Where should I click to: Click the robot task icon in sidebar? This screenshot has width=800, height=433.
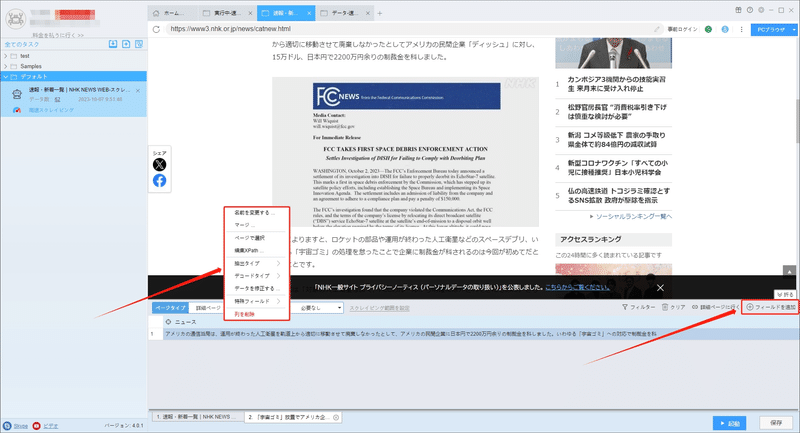(x=17, y=94)
